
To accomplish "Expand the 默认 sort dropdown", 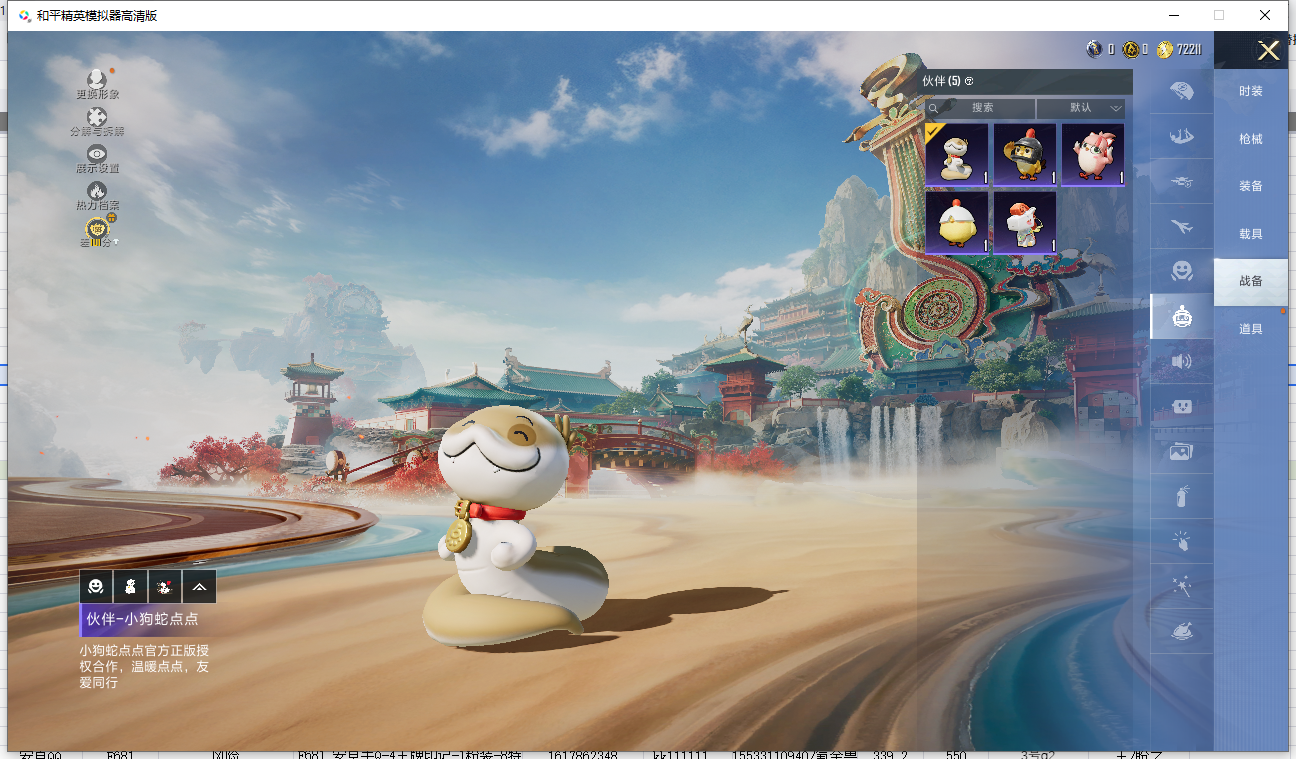I will pos(1081,108).
